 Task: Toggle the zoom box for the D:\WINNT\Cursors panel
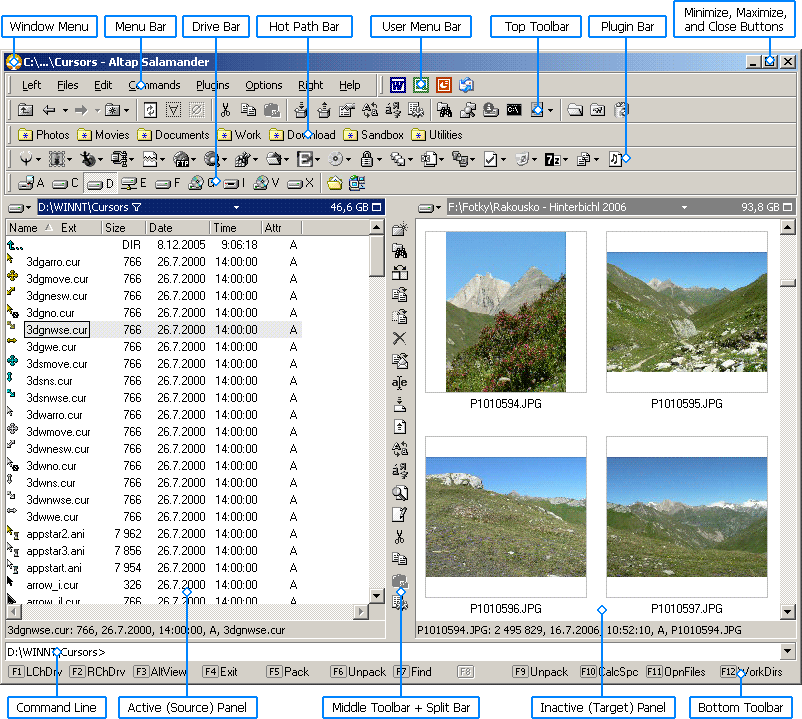(377, 207)
